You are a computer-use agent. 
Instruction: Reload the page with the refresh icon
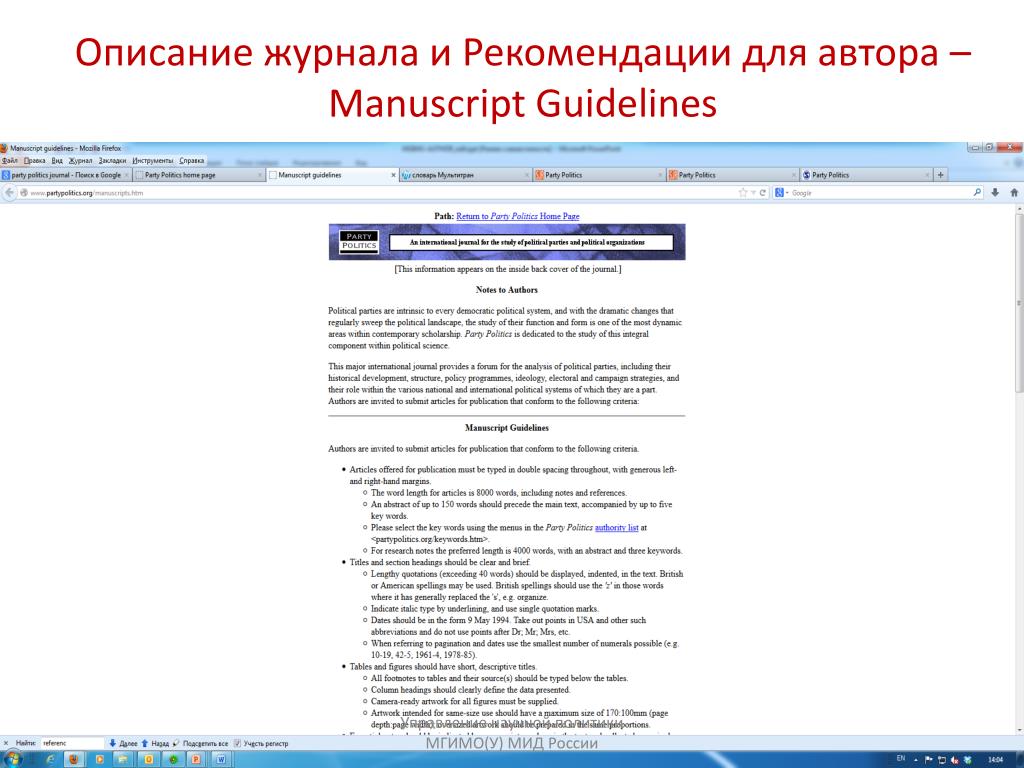click(762, 193)
